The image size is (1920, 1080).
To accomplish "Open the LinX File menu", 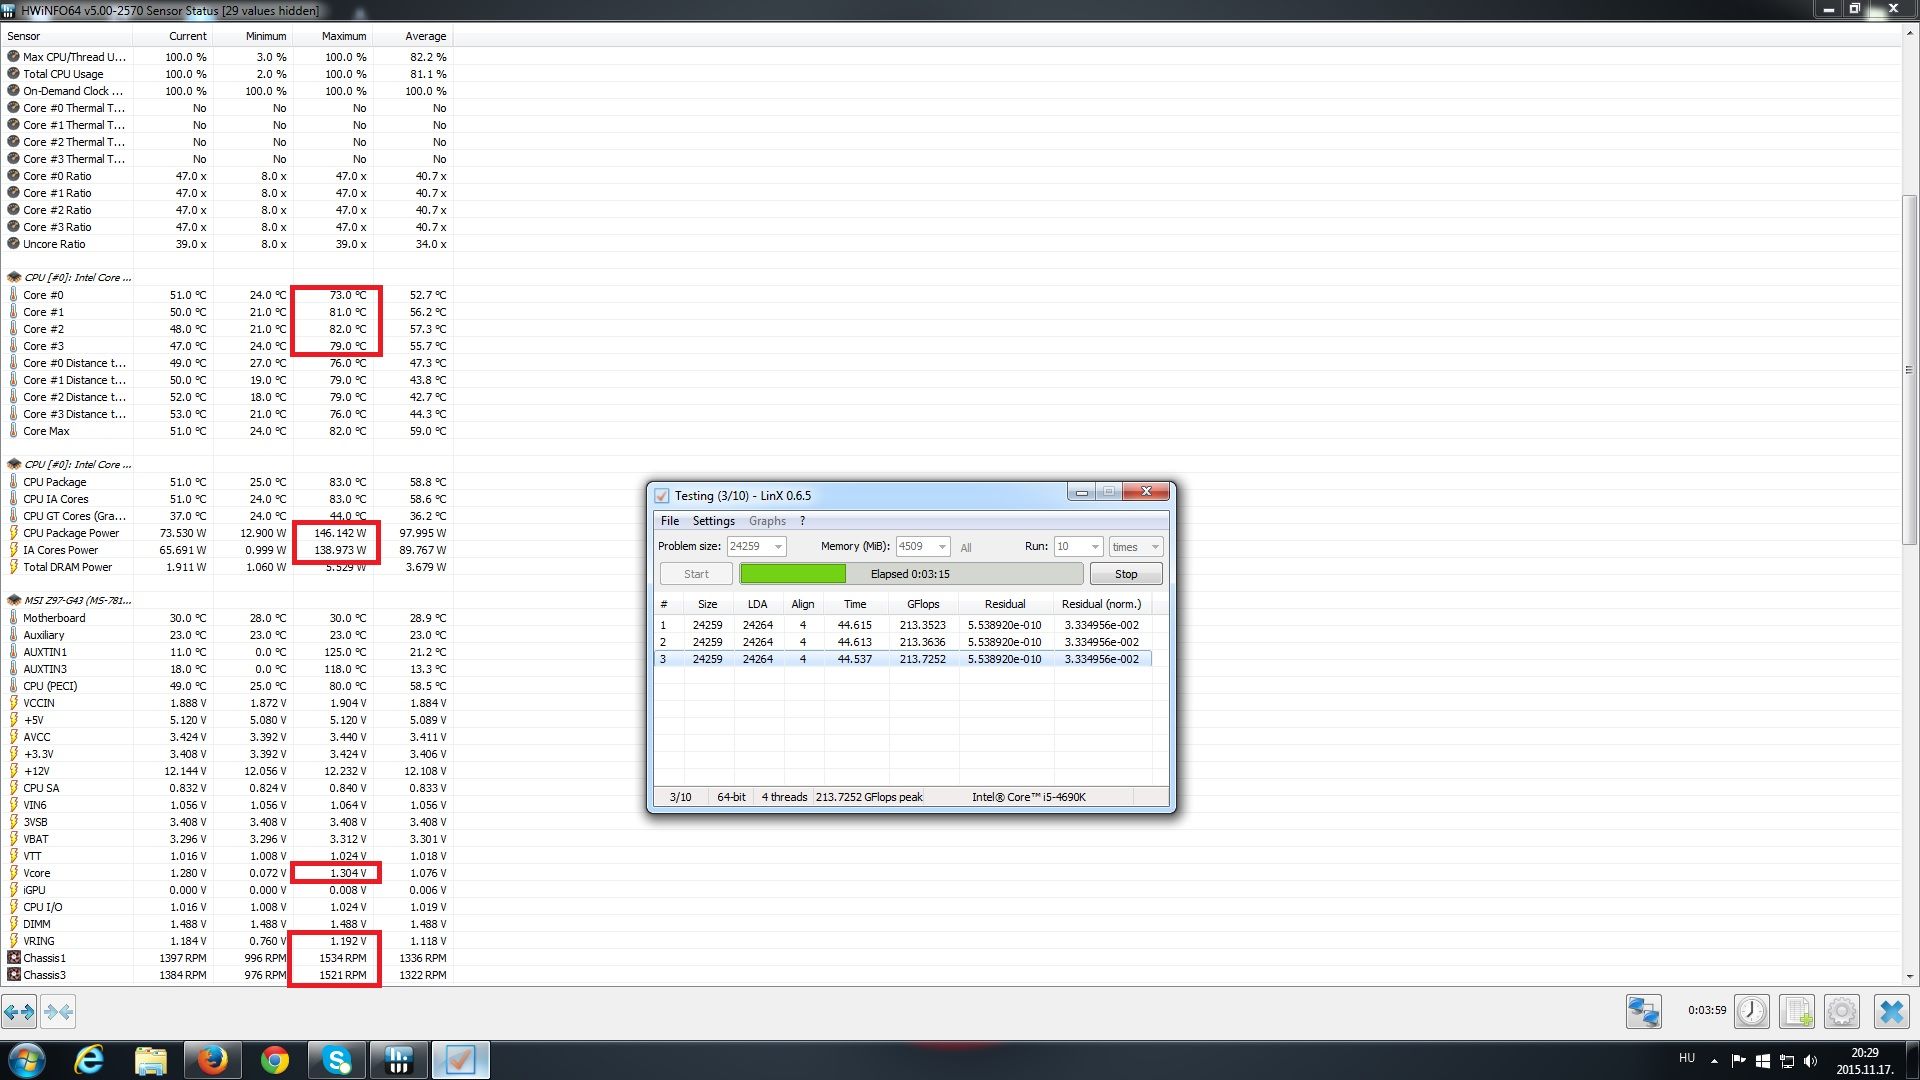I will click(670, 521).
